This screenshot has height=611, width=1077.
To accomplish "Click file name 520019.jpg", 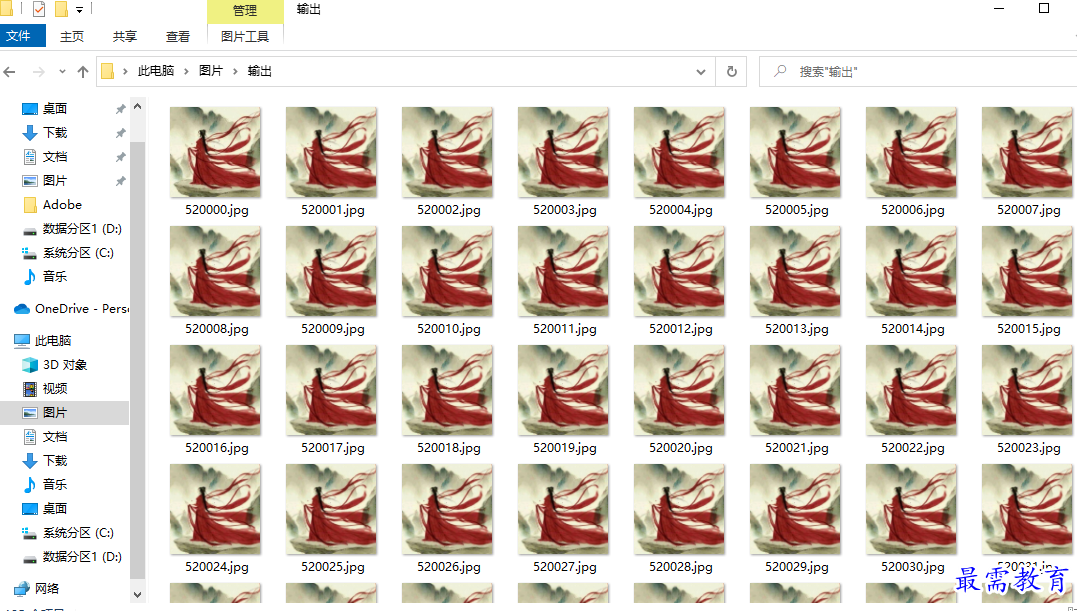I will click(565, 448).
